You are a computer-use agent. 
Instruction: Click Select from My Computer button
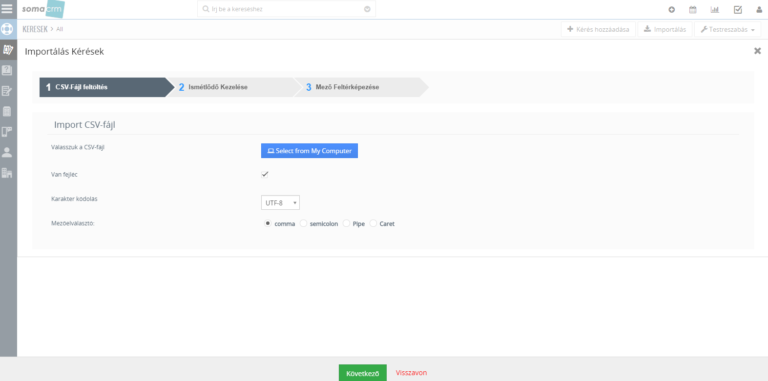coord(310,151)
